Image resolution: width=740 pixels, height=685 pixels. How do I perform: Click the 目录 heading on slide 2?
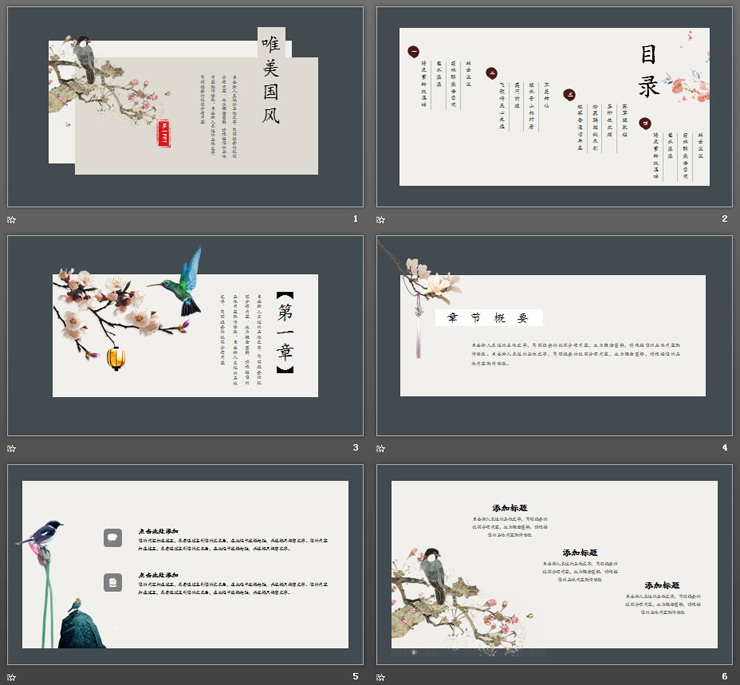[x=649, y=72]
